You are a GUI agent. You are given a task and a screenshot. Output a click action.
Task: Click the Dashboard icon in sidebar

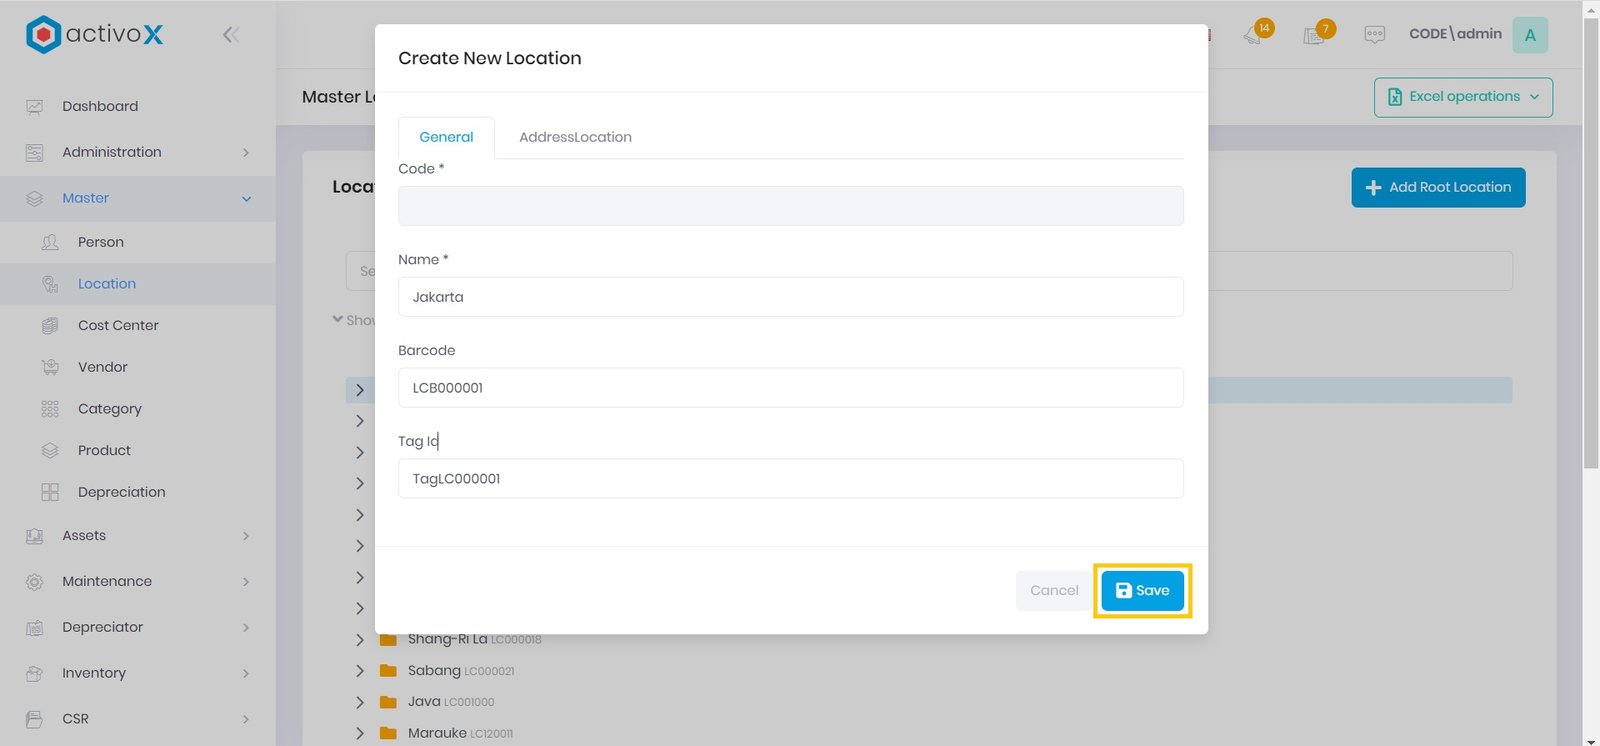click(35, 107)
